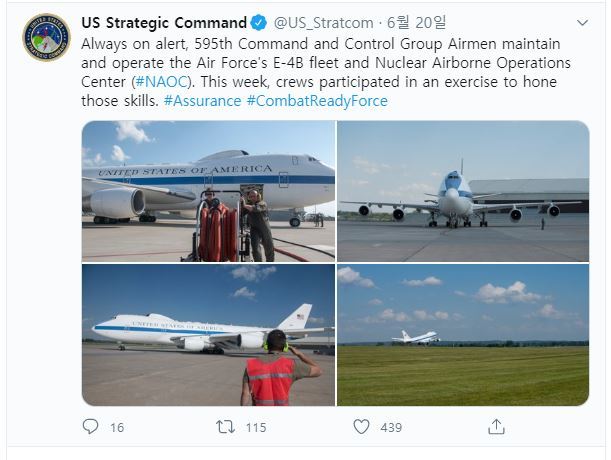Like the tweet with the heart icon
Screen dimensions: 611x460
coord(361,427)
